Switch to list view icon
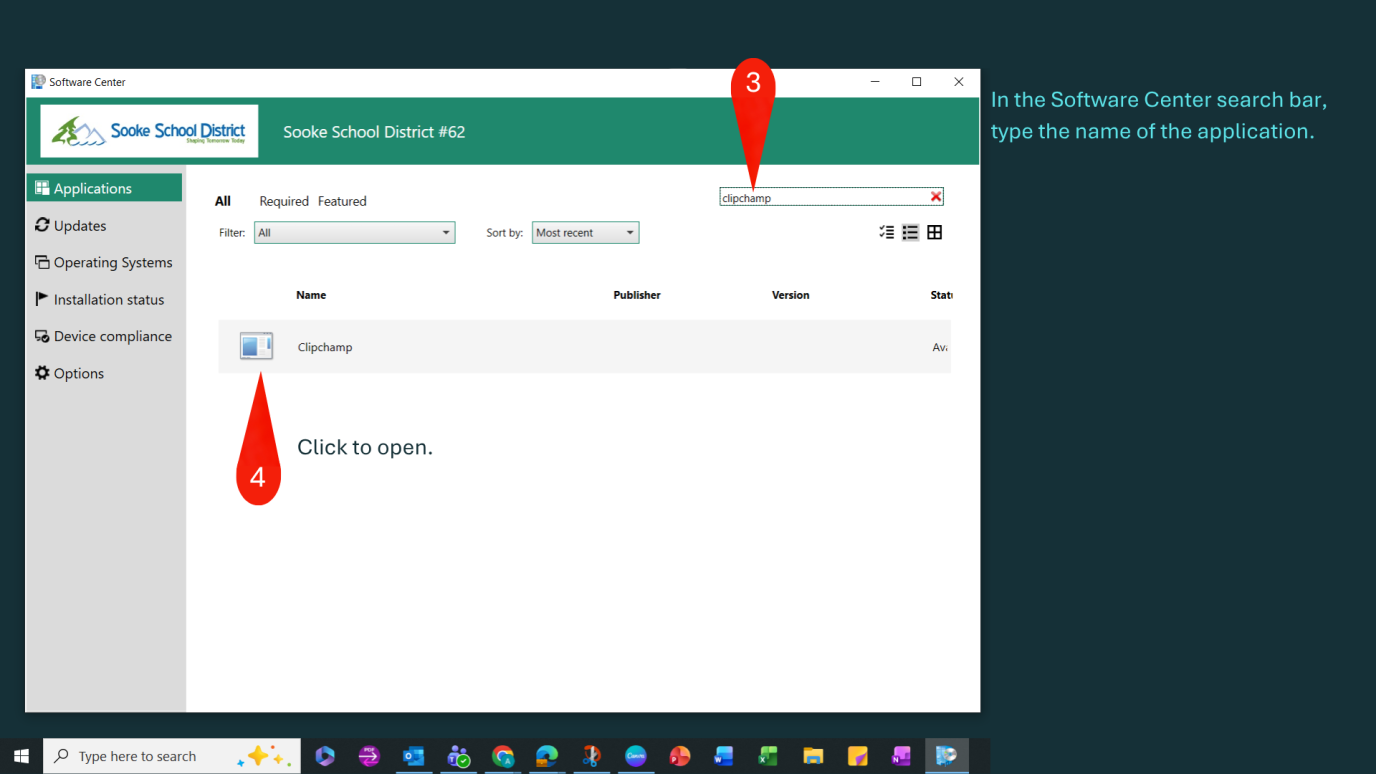The width and height of the screenshot is (1376, 774). [910, 232]
